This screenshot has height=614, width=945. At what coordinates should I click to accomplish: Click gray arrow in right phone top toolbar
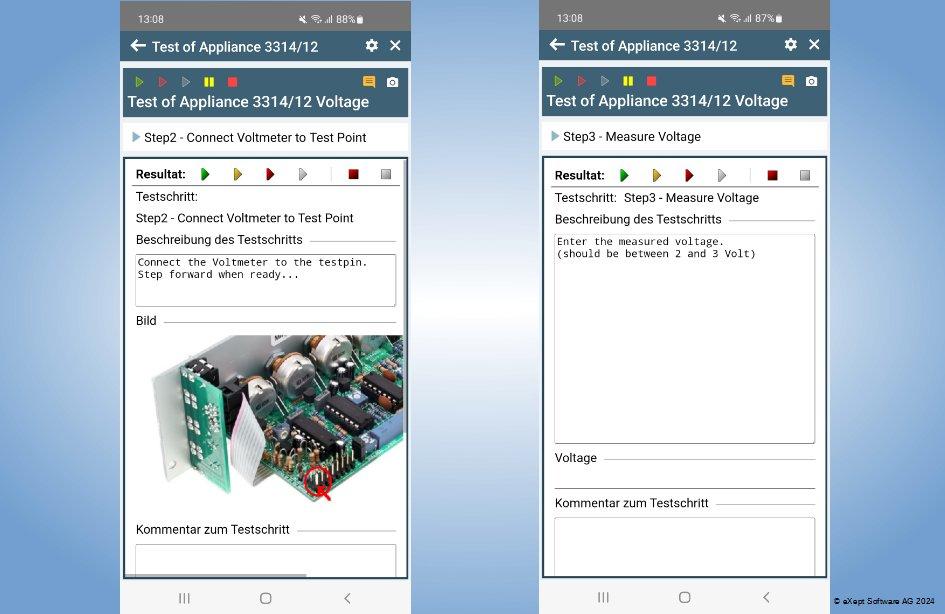point(605,80)
